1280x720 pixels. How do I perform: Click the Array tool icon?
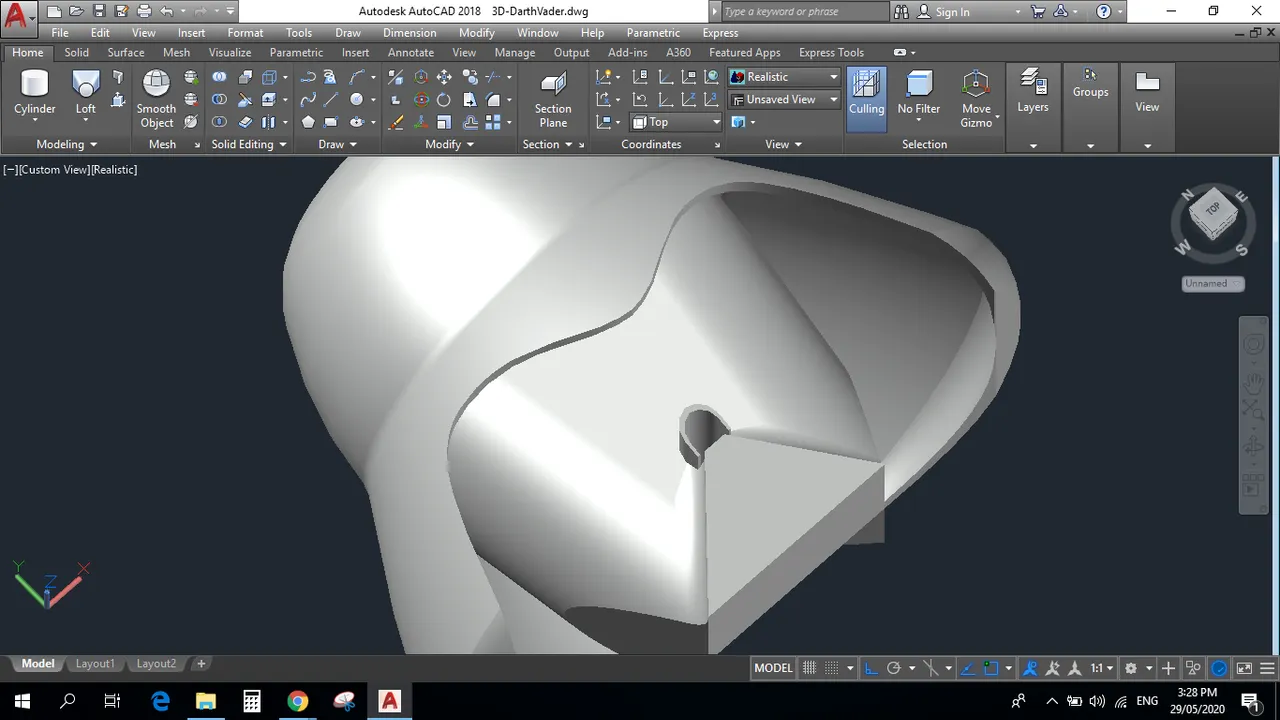point(493,122)
